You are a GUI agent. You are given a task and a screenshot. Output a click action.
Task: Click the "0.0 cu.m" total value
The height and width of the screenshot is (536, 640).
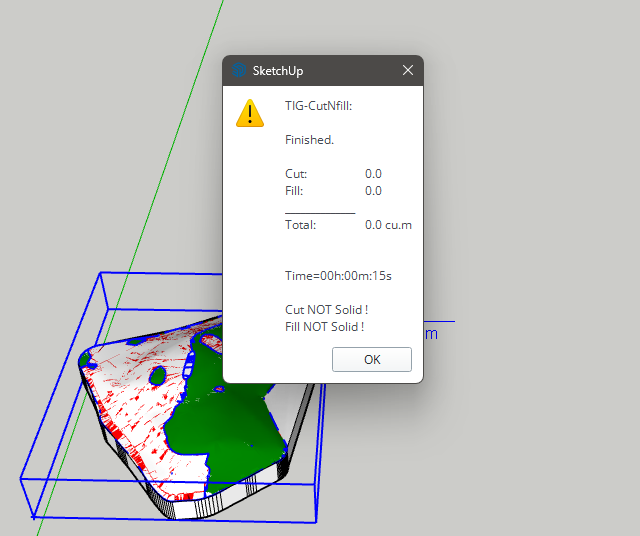pyautogui.click(x=388, y=225)
